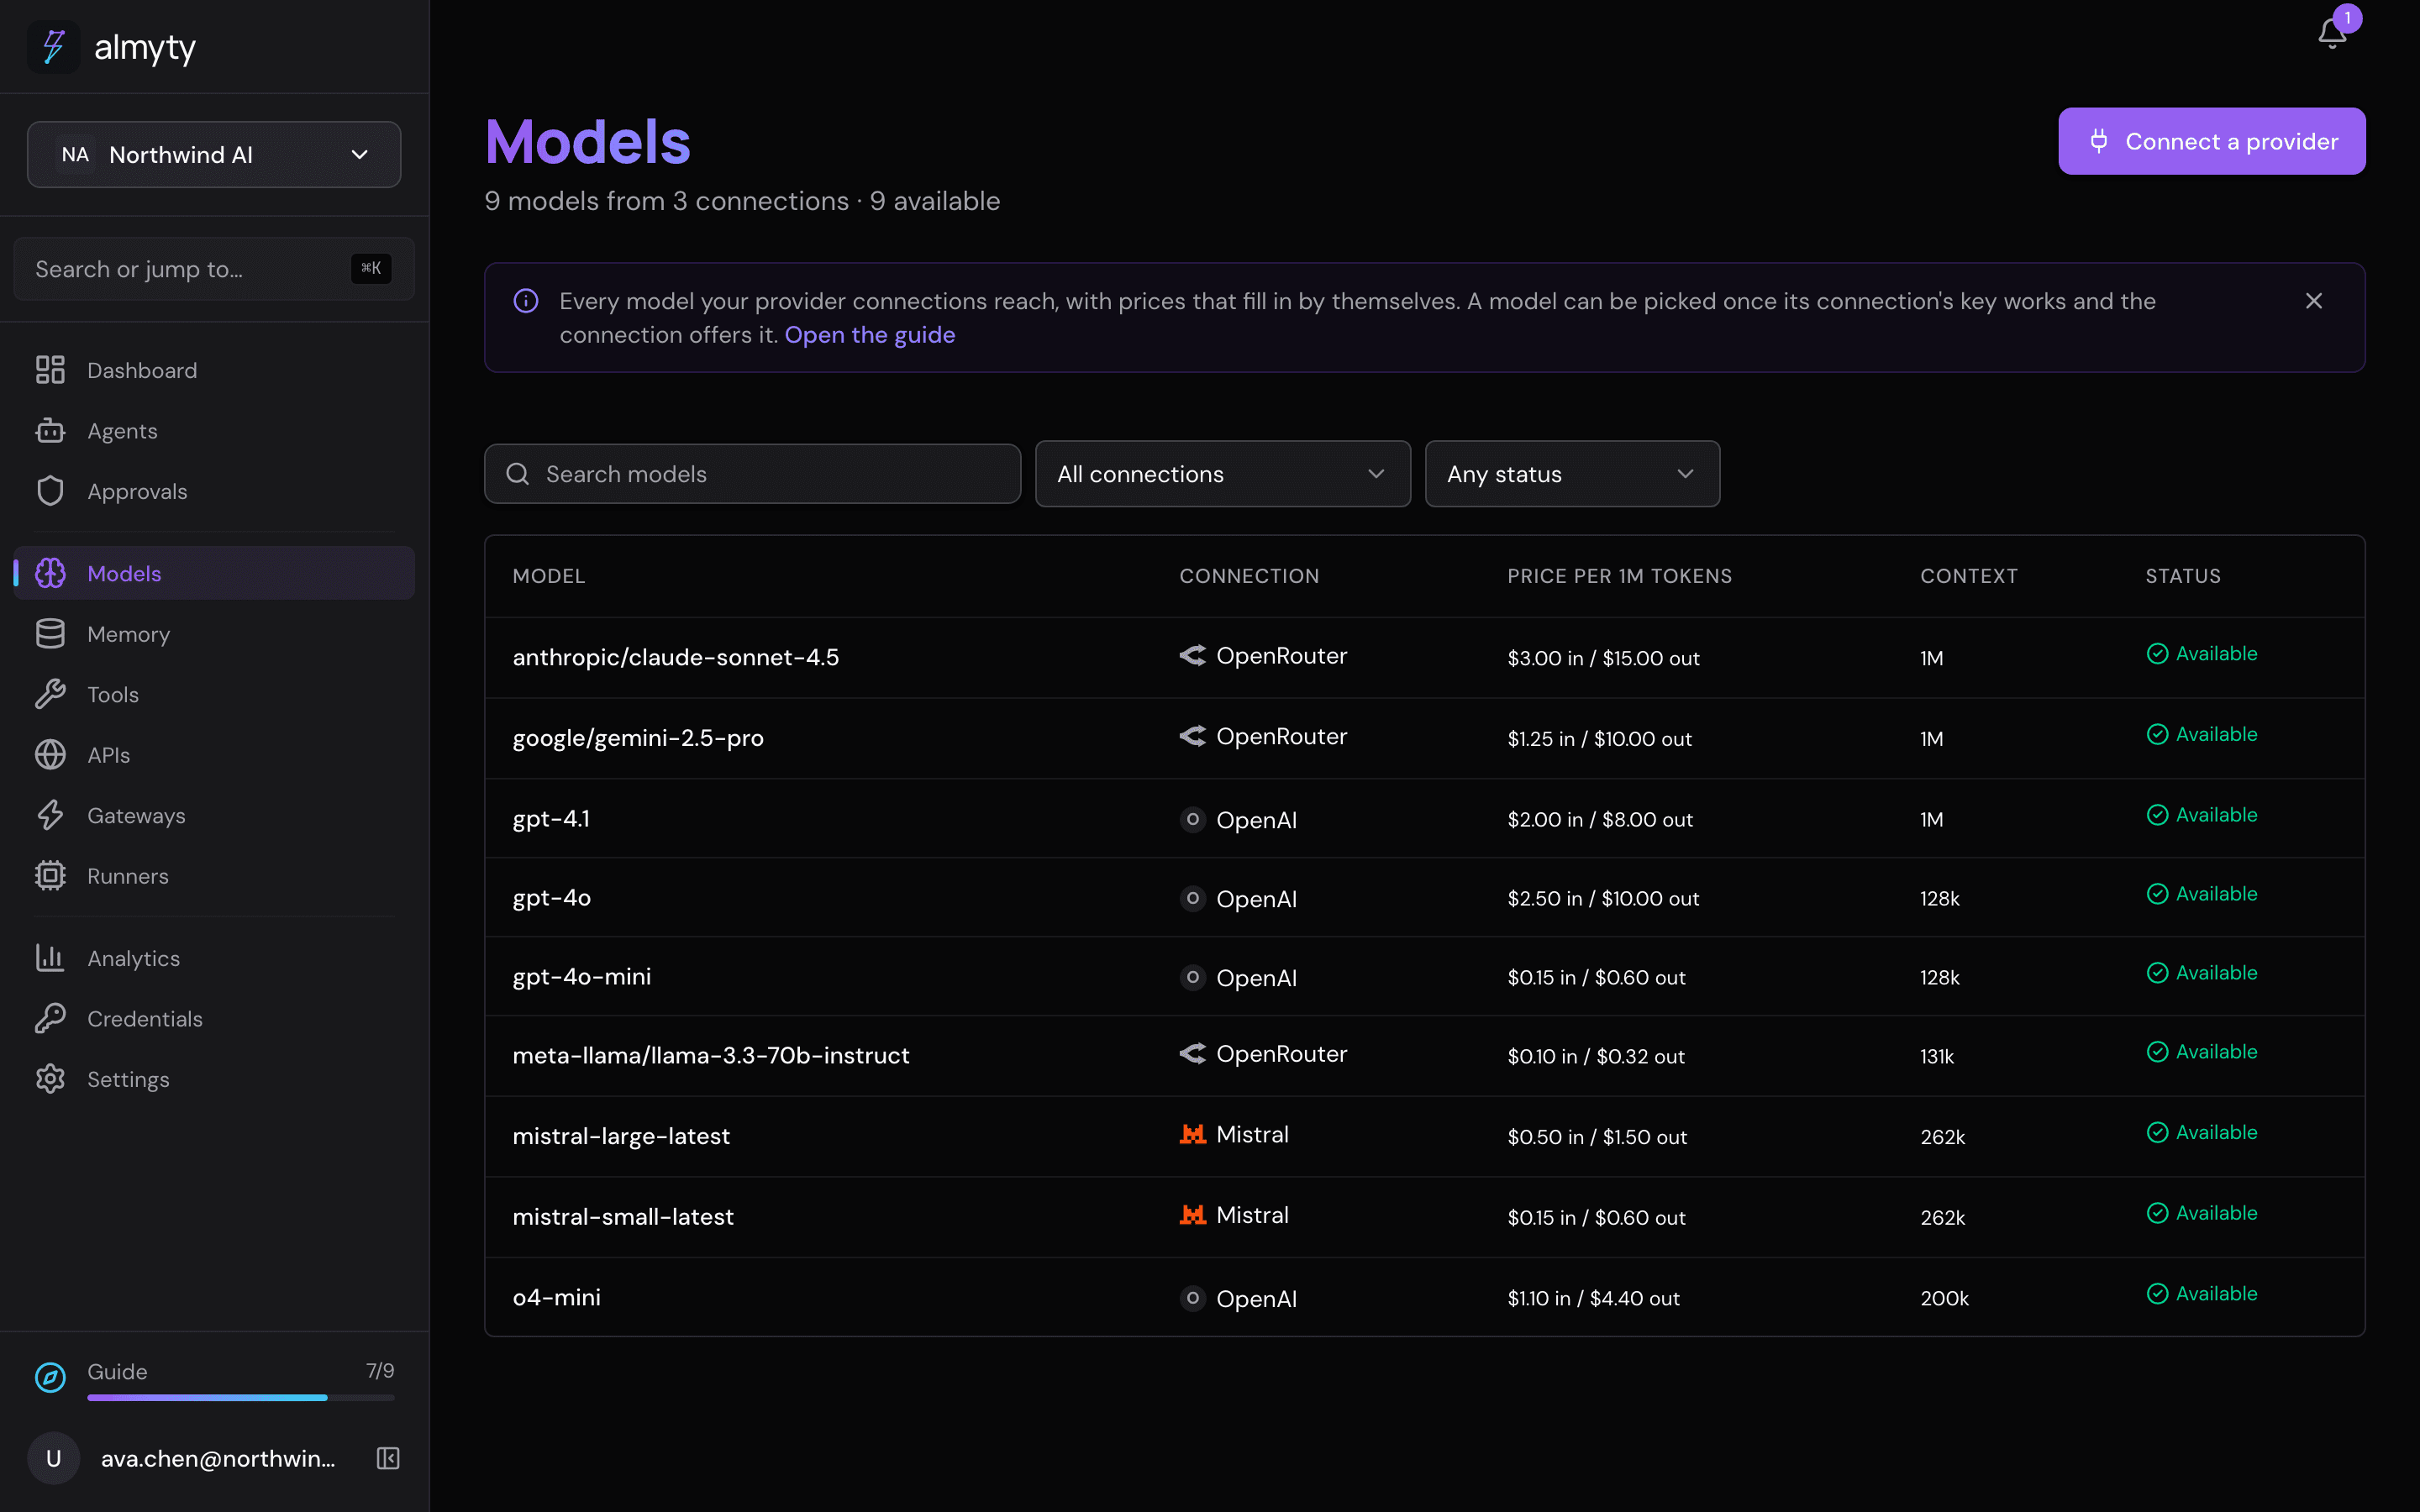Image resolution: width=2420 pixels, height=1512 pixels.
Task: Go to Memory in the sidebar
Action: coord(214,634)
